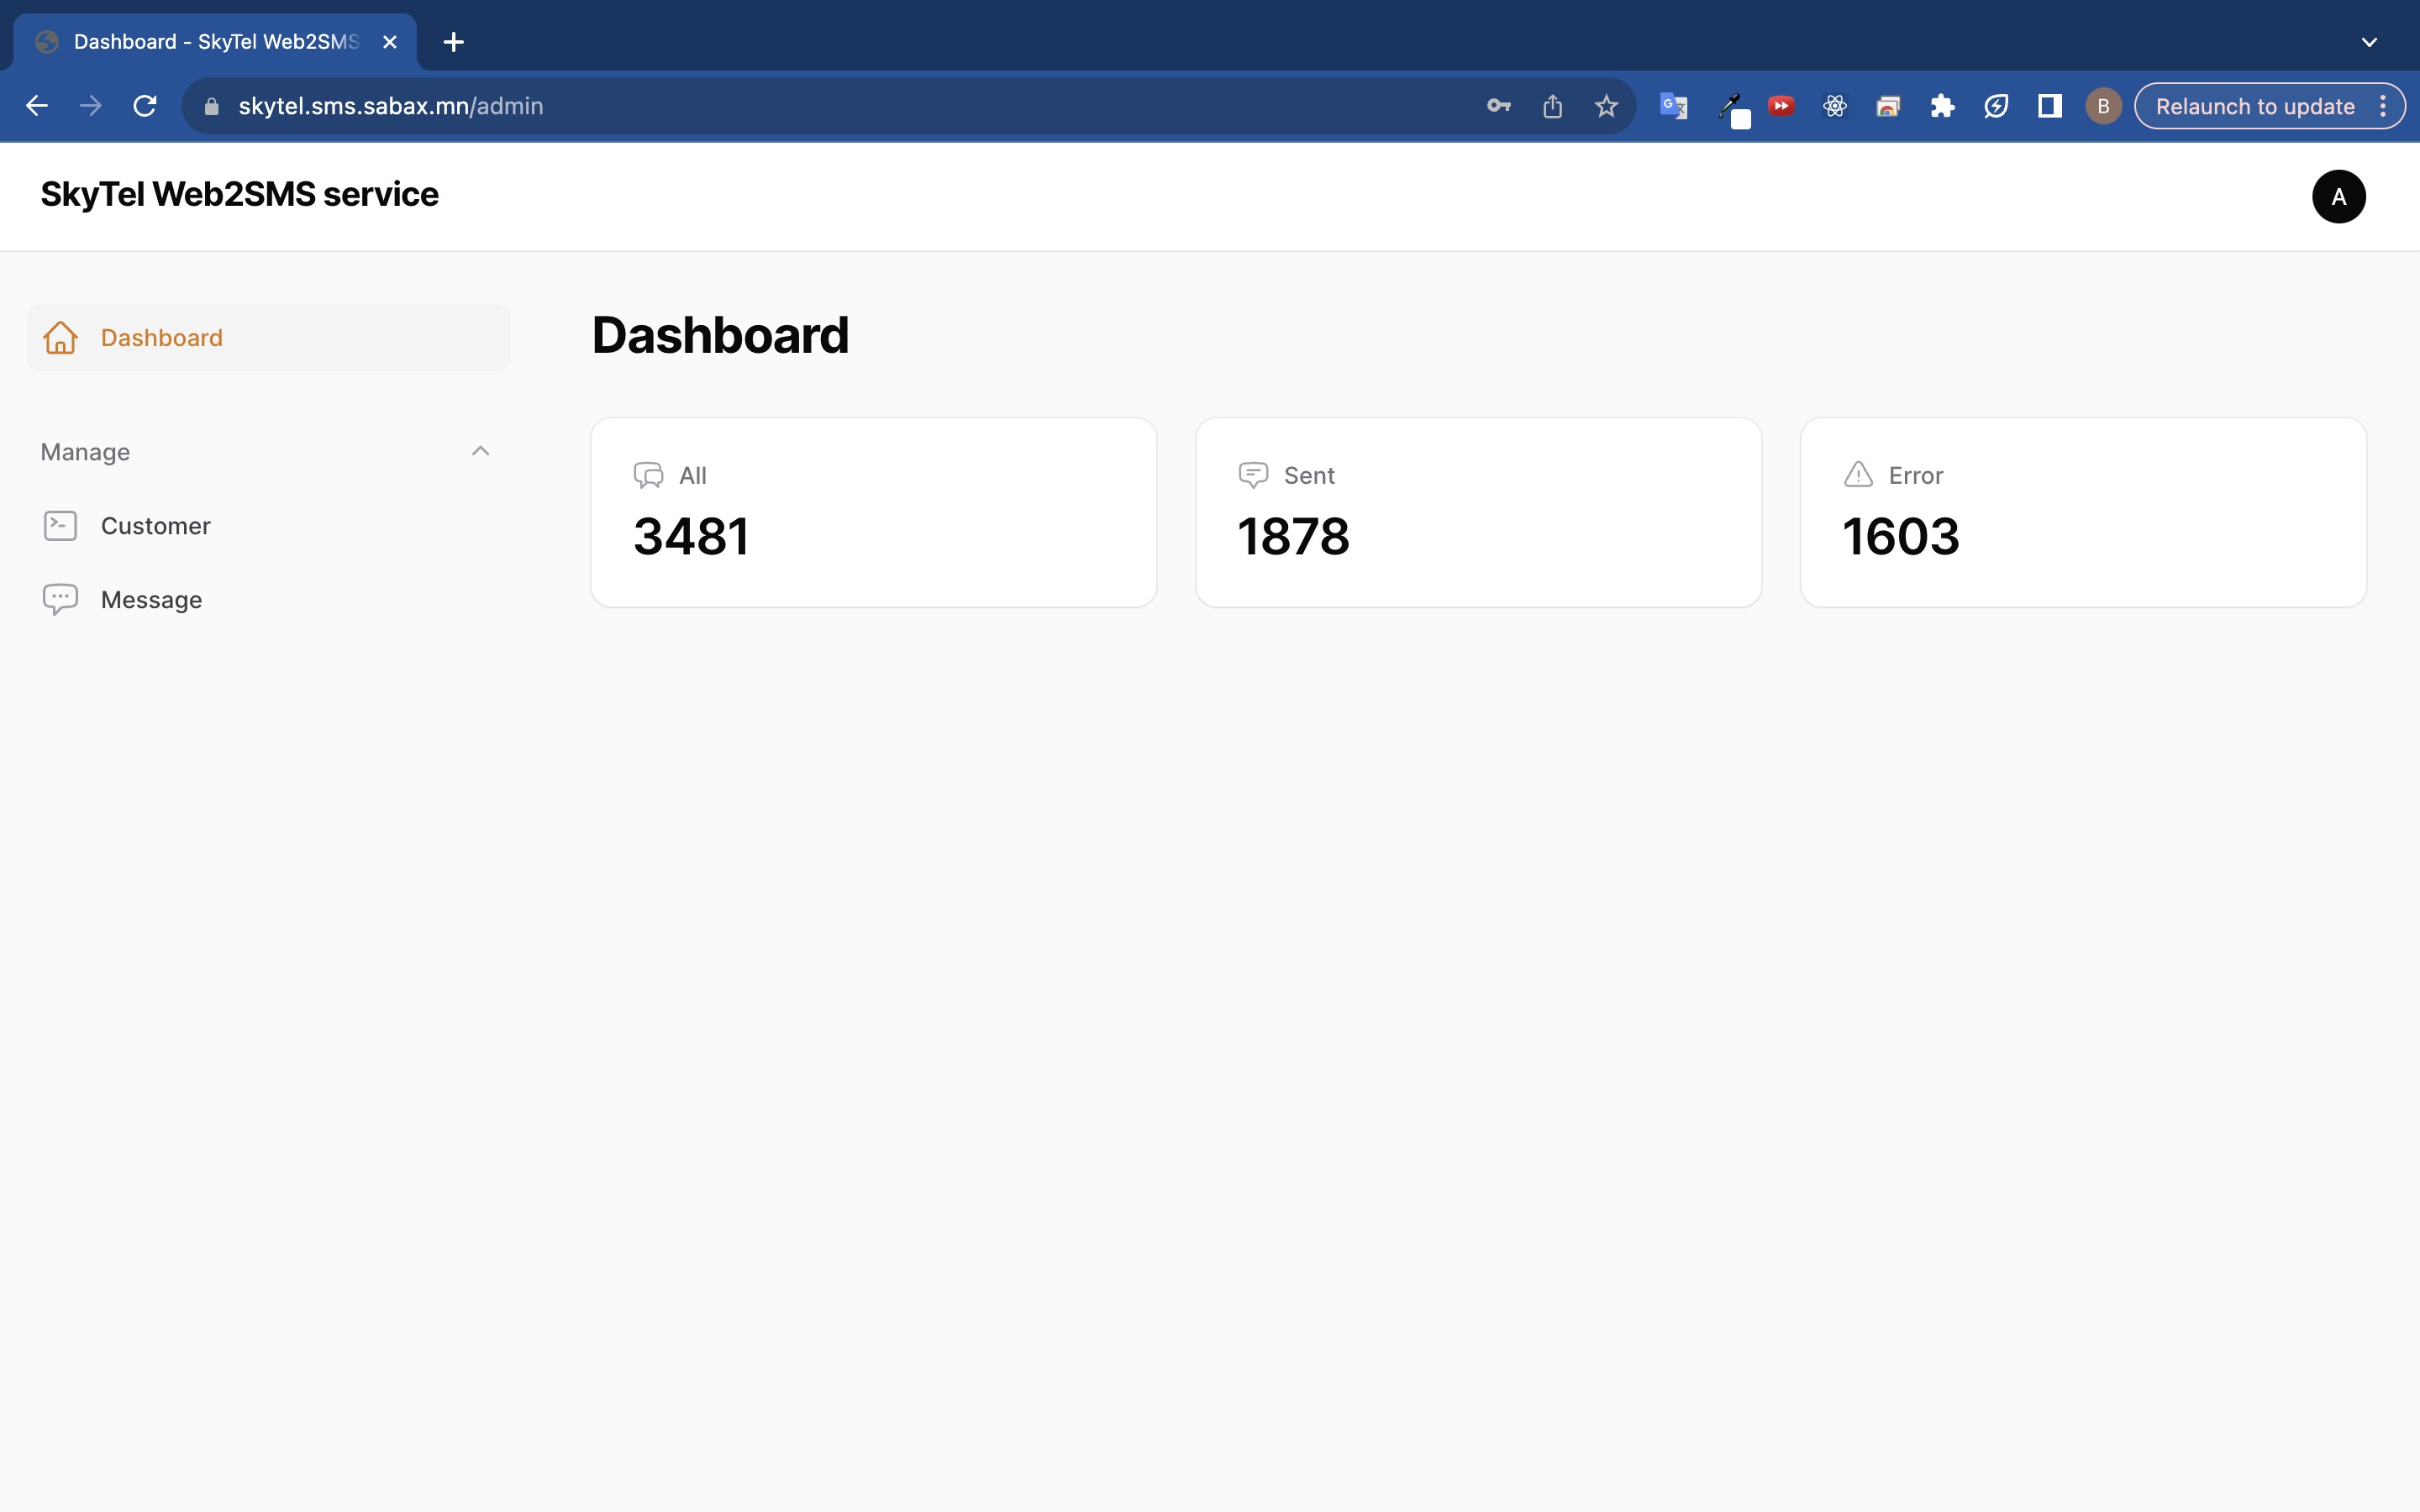Image resolution: width=2420 pixels, height=1512 pixels.
Task: Open the Message page from sidebar
Action: (x=151, y=600)
